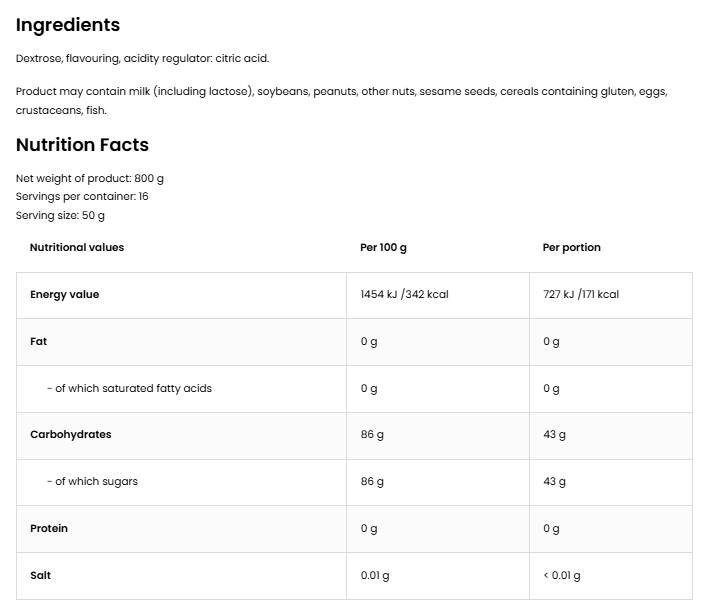
Task: Click the Nutrition Facts heading
Action: [x=82, y=145]
